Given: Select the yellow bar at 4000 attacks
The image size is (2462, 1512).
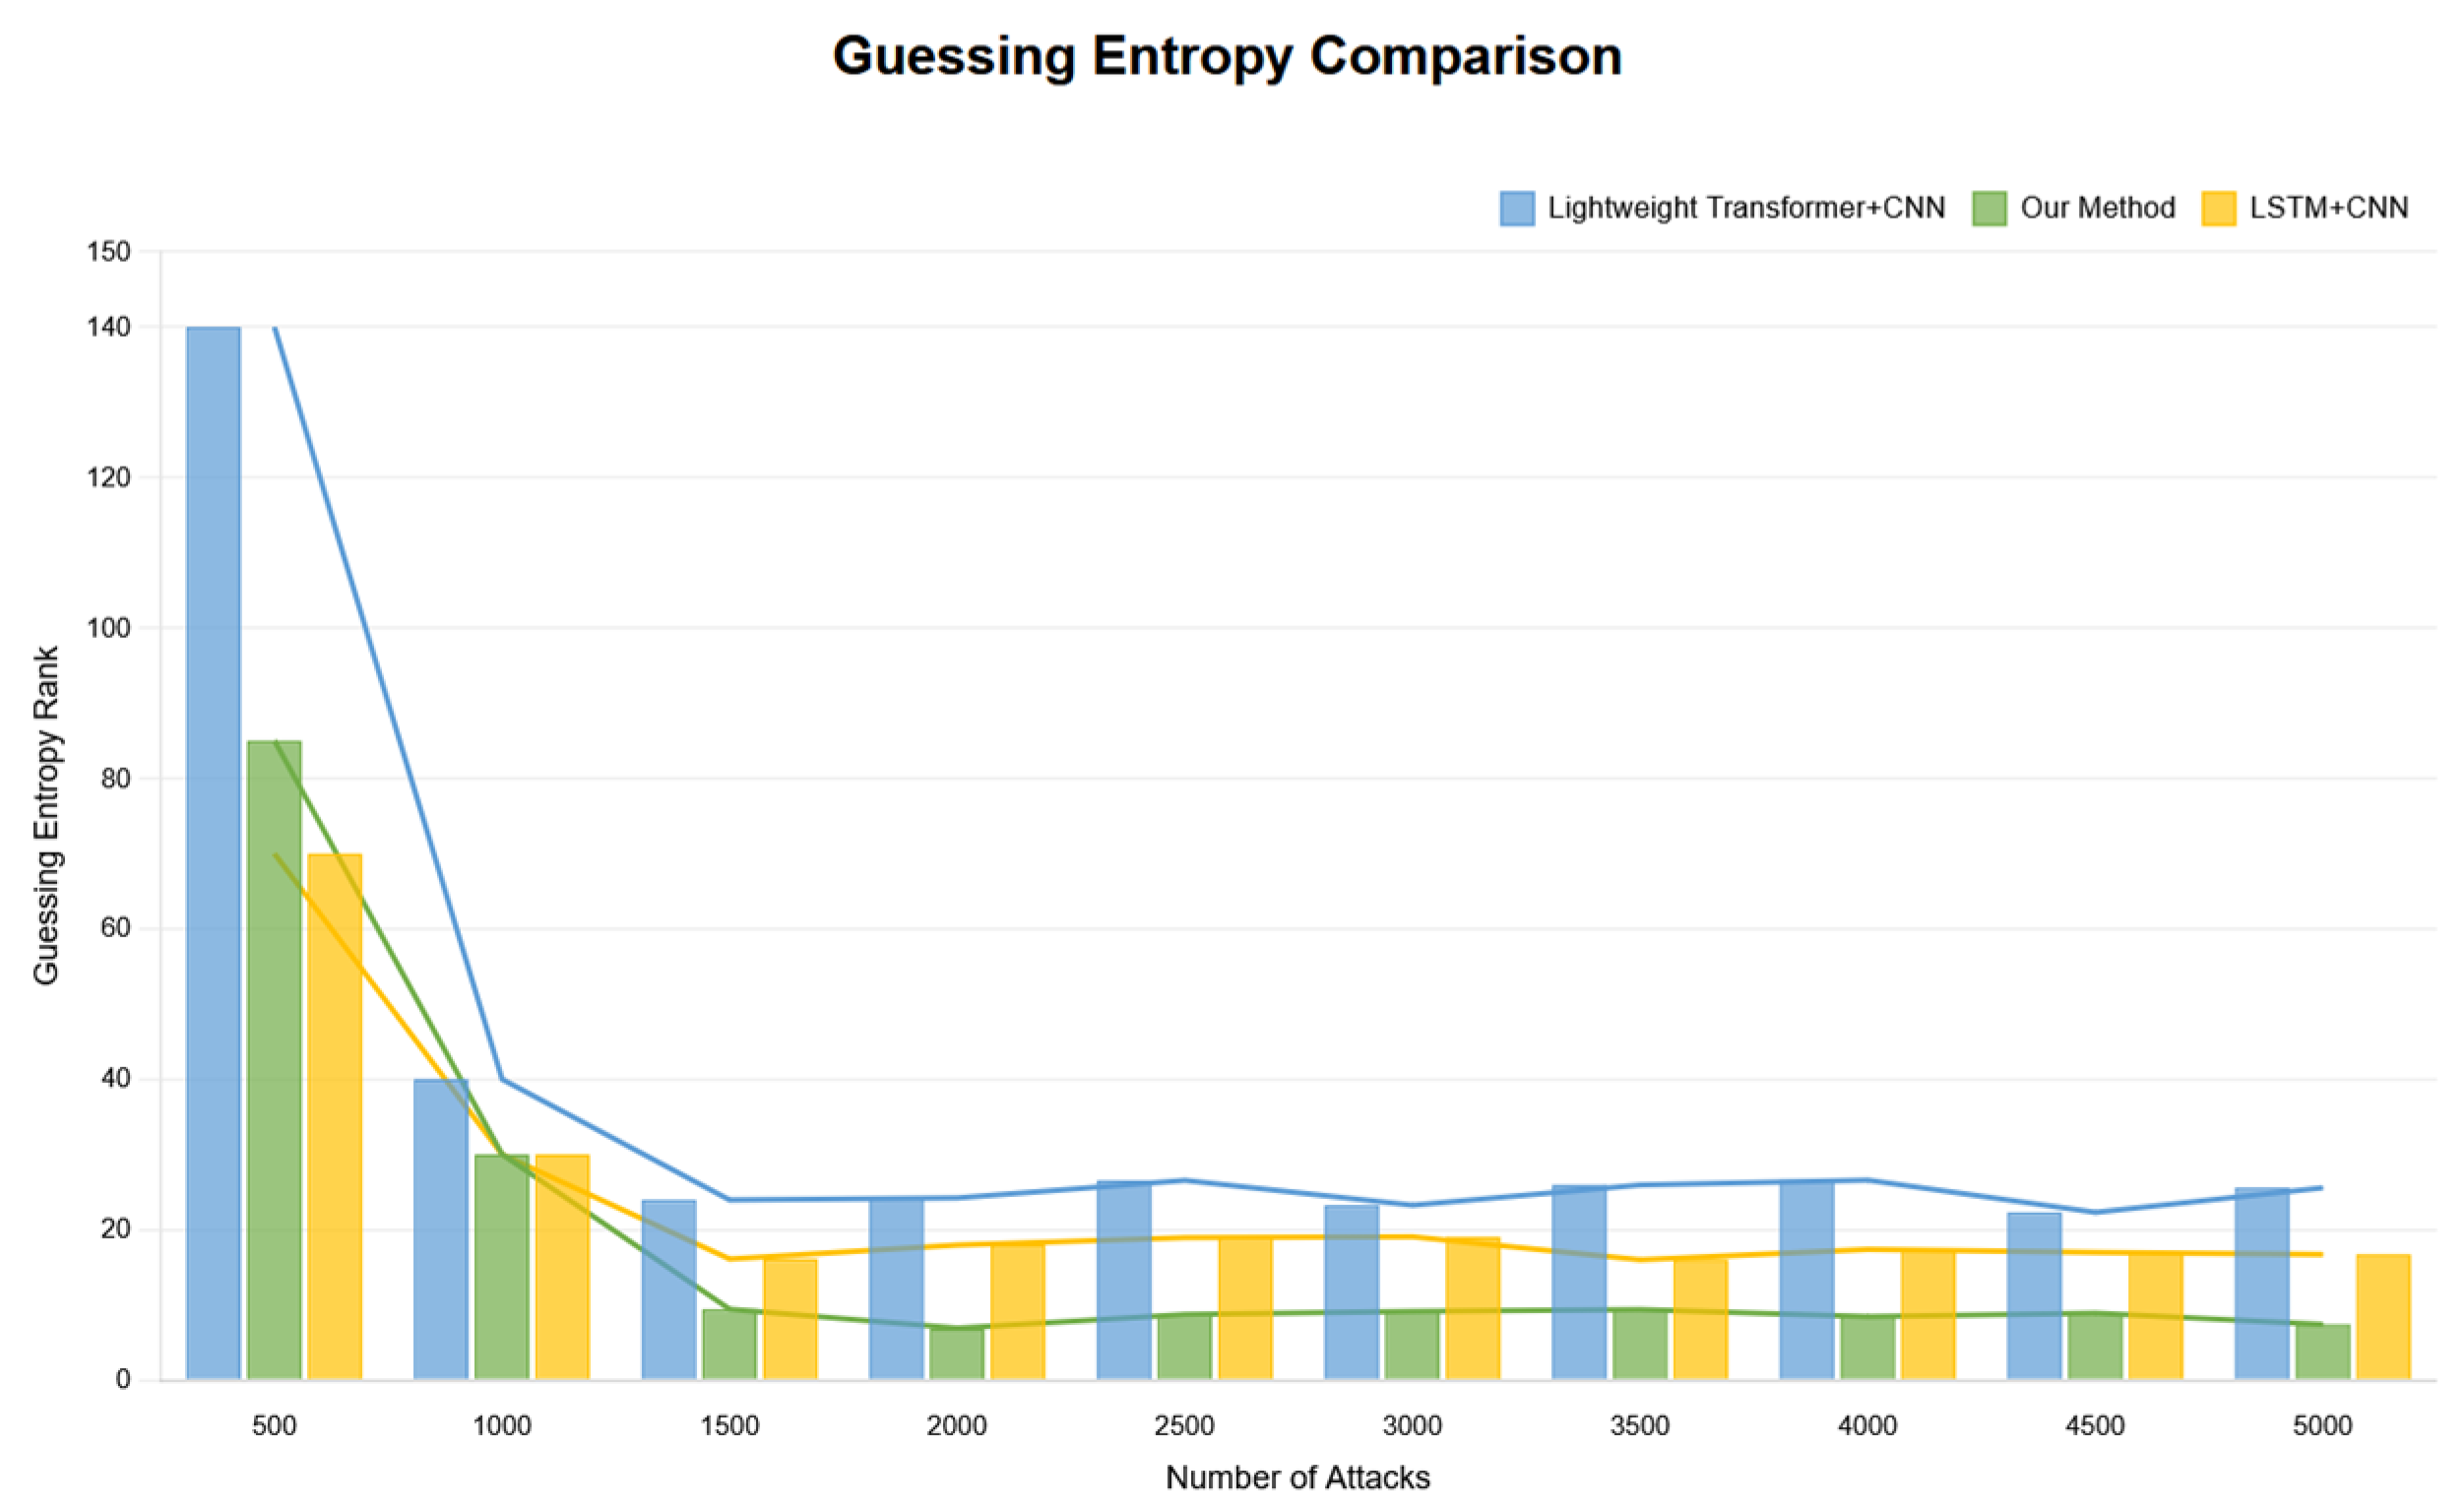Looking at the screenshot, I should coord(1929,1314).
